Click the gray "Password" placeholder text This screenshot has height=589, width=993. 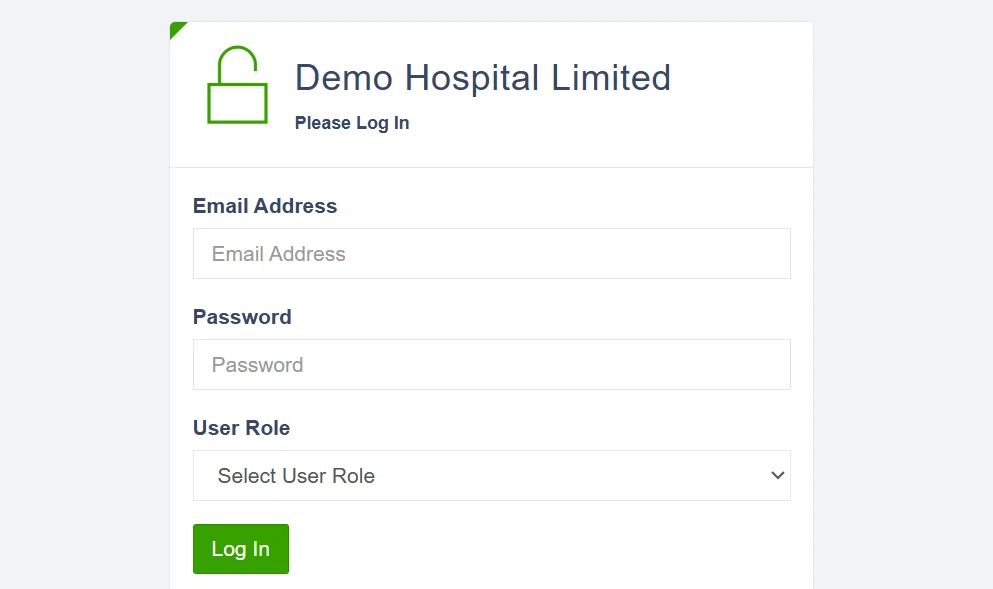257,365
